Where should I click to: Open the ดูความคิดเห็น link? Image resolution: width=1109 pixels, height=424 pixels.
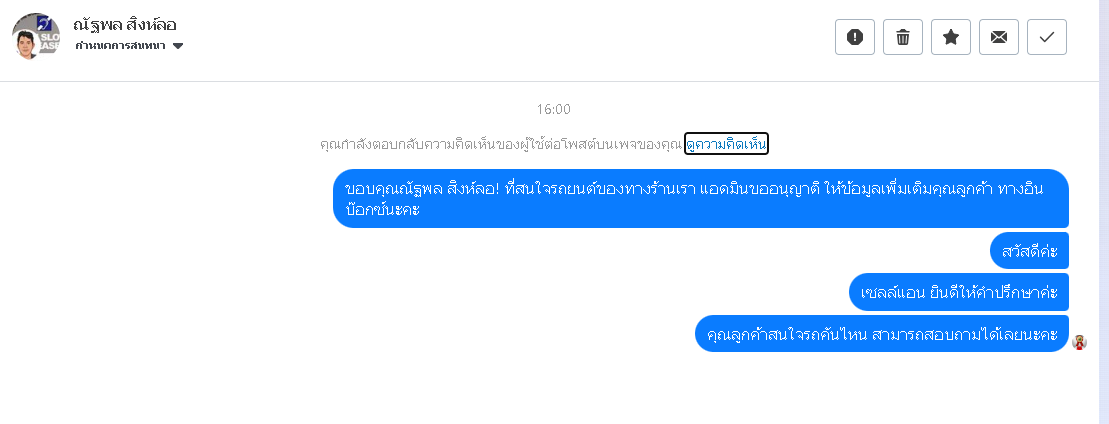(x=726, y=144)
